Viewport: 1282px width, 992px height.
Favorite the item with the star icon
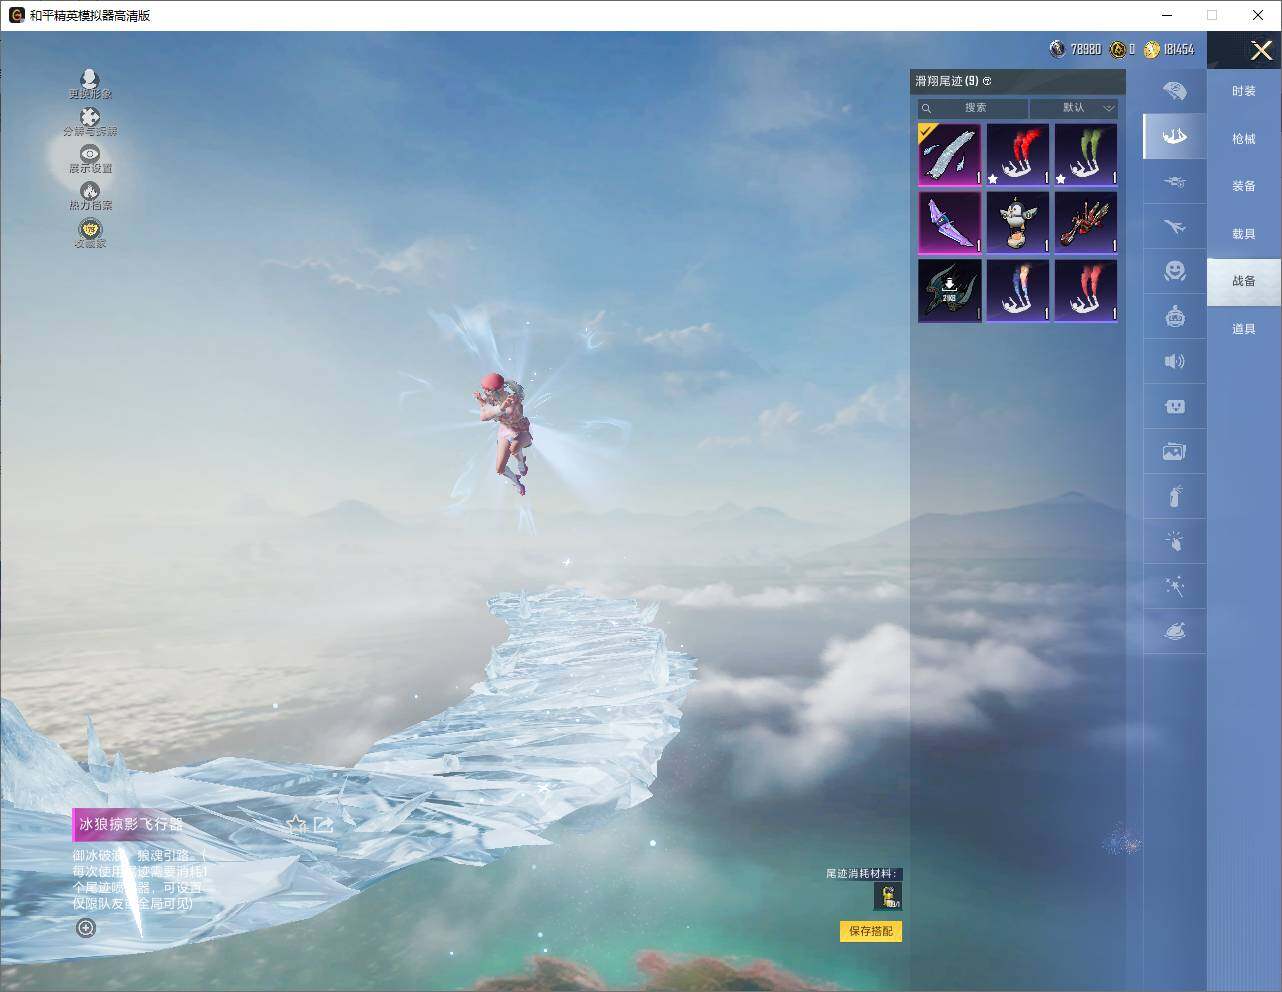[x=296, y=824]
